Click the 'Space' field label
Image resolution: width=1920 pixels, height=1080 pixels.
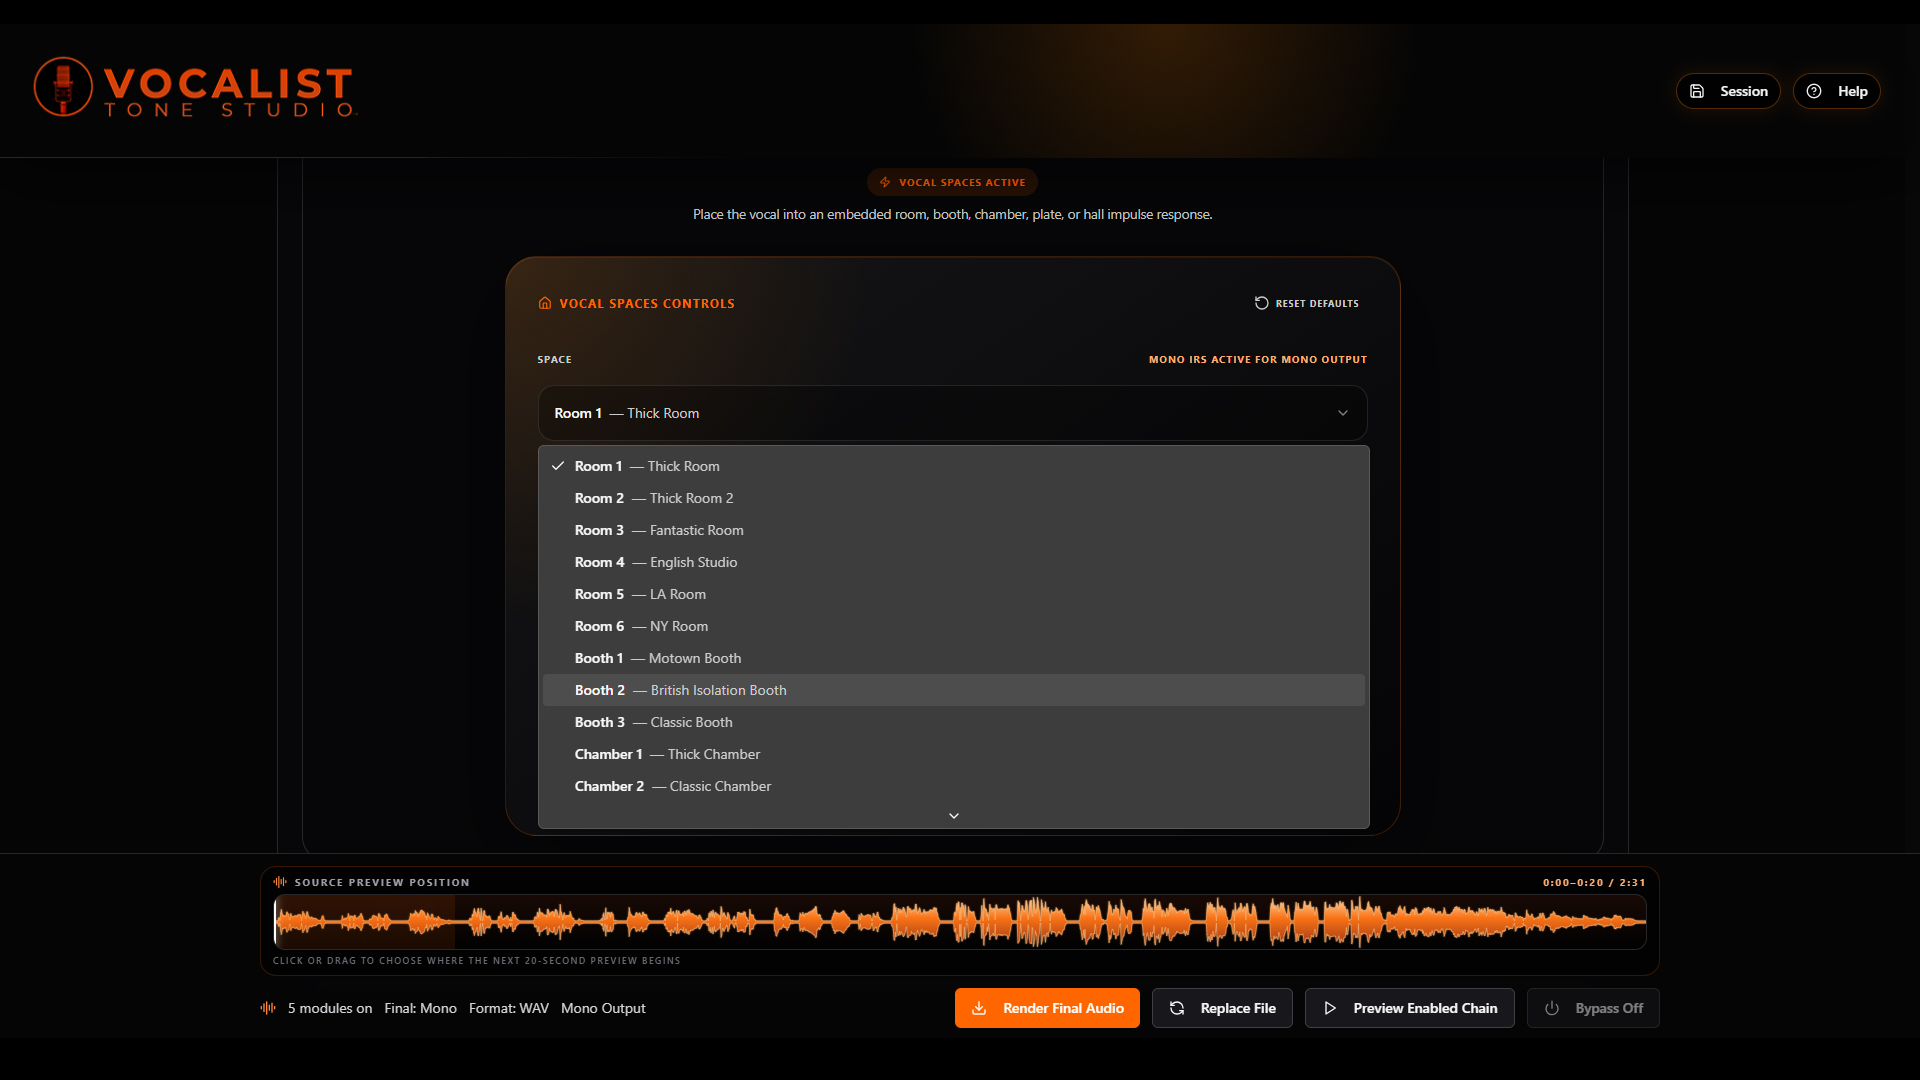pyautogui.click(x=554, y=359)
